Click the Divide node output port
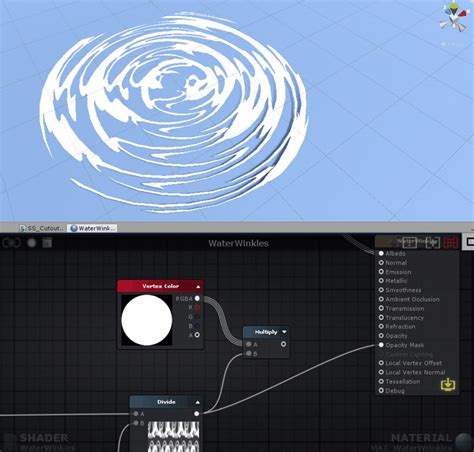Viewport: 474px width, 452px height. pos(197,414)
